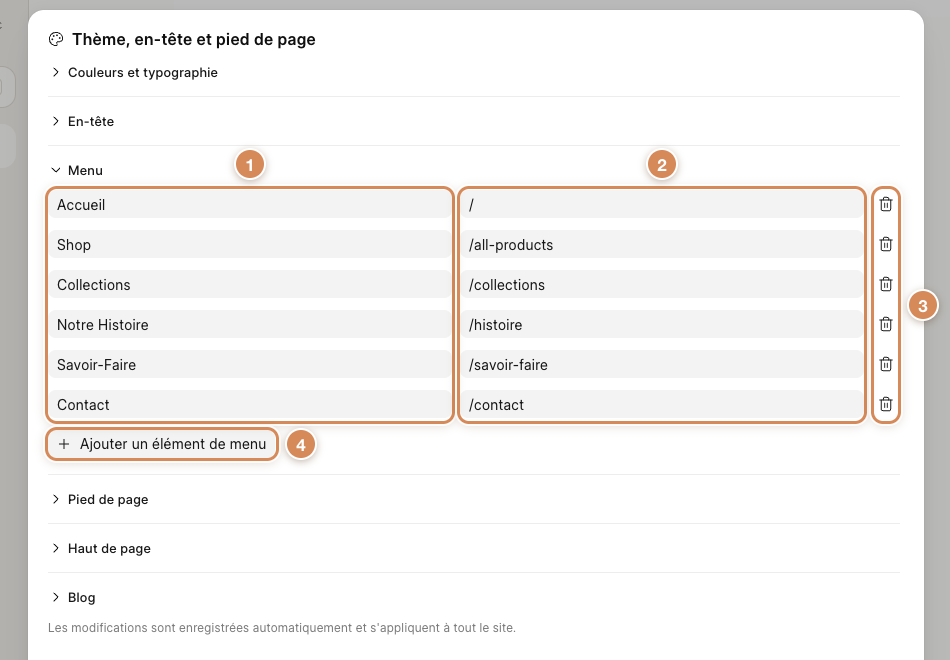Image resolution: width=950 pixels, height=660 pixels.
Task: Edit the / link field for Accueil
Action: (662, 205)
